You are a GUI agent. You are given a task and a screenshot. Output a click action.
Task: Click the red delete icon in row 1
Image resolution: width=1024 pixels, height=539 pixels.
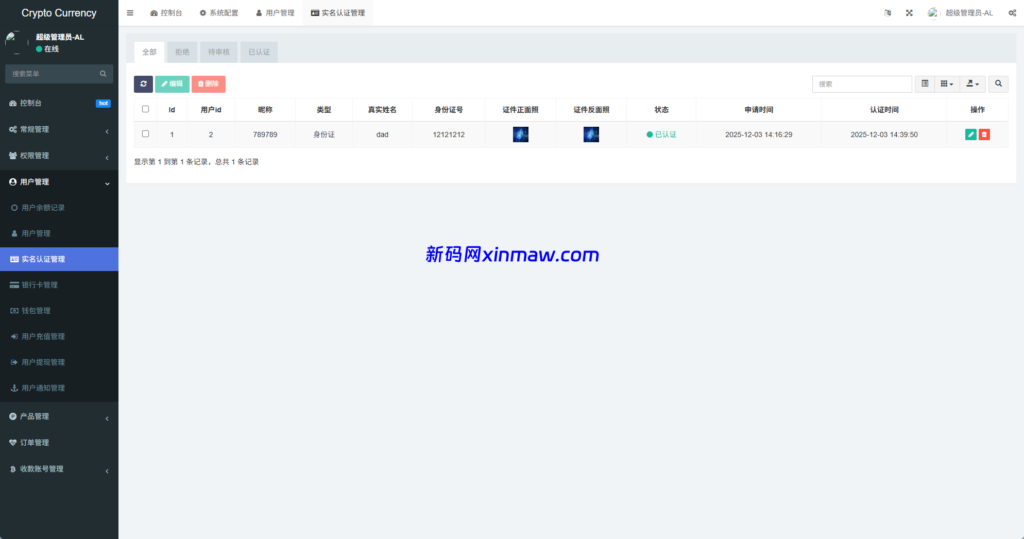[x=984, y=135]
